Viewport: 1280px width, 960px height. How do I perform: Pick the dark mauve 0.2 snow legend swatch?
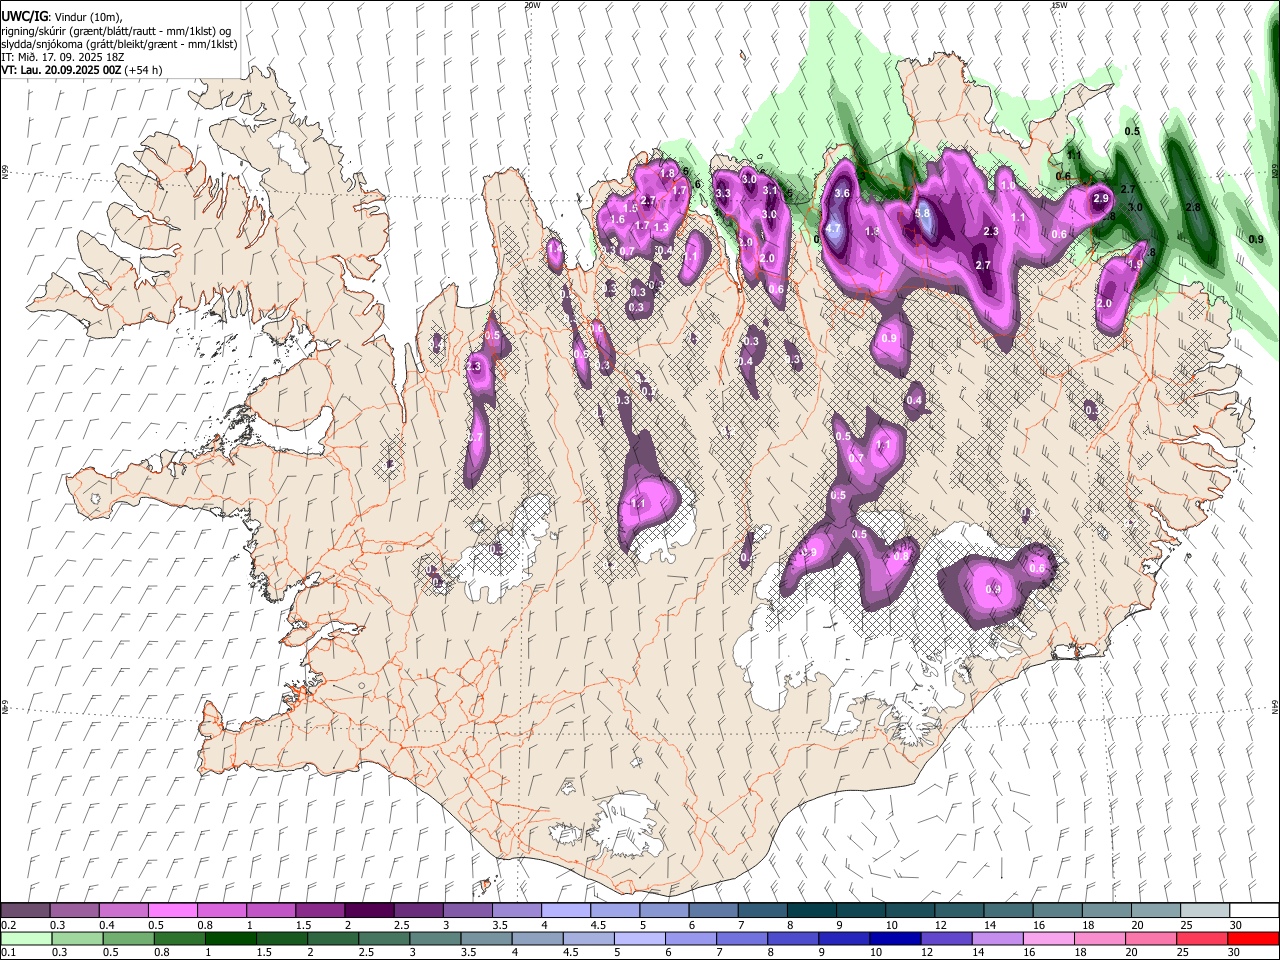coord(25,911)
